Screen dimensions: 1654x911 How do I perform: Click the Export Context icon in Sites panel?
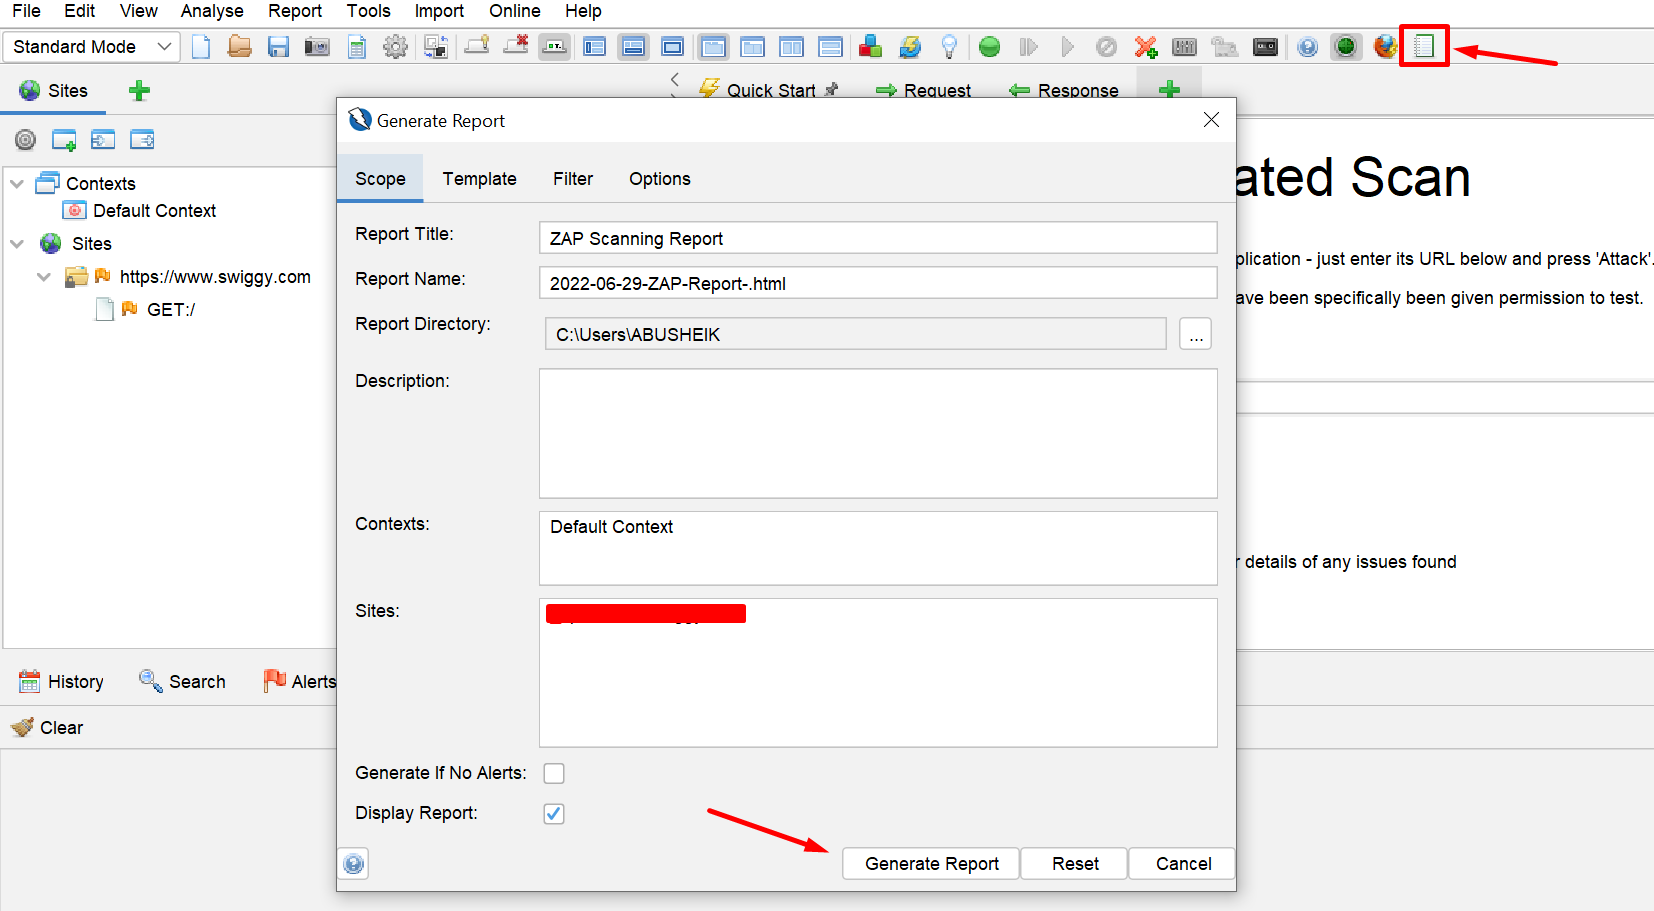pos(142,140)
